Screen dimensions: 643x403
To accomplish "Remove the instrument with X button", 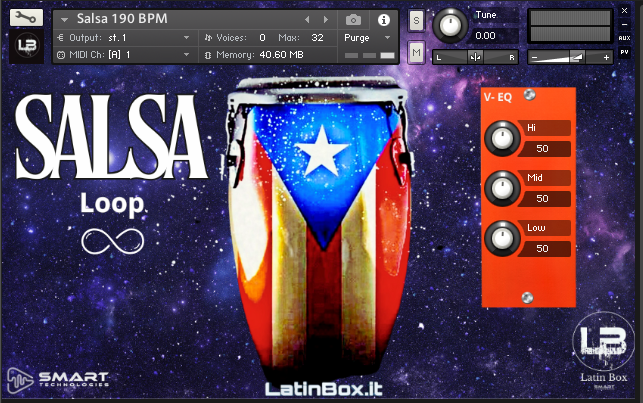I will [625, 10].
